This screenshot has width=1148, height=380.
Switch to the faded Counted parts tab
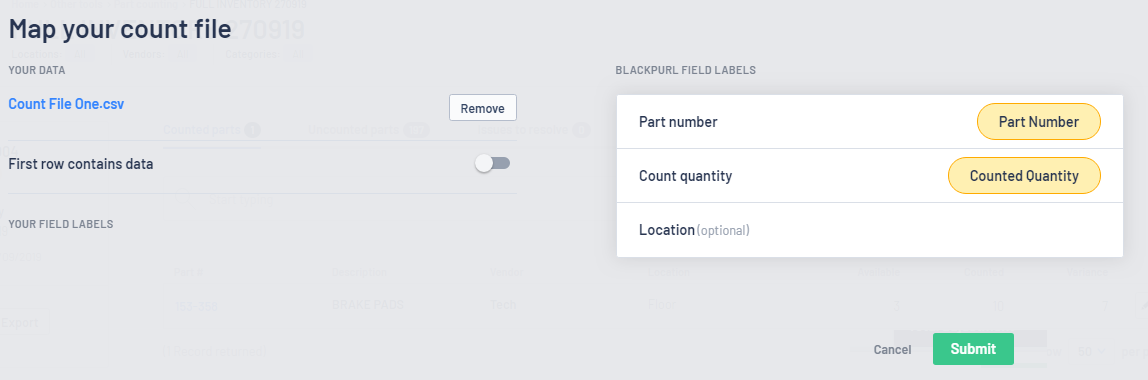[212, 130]
